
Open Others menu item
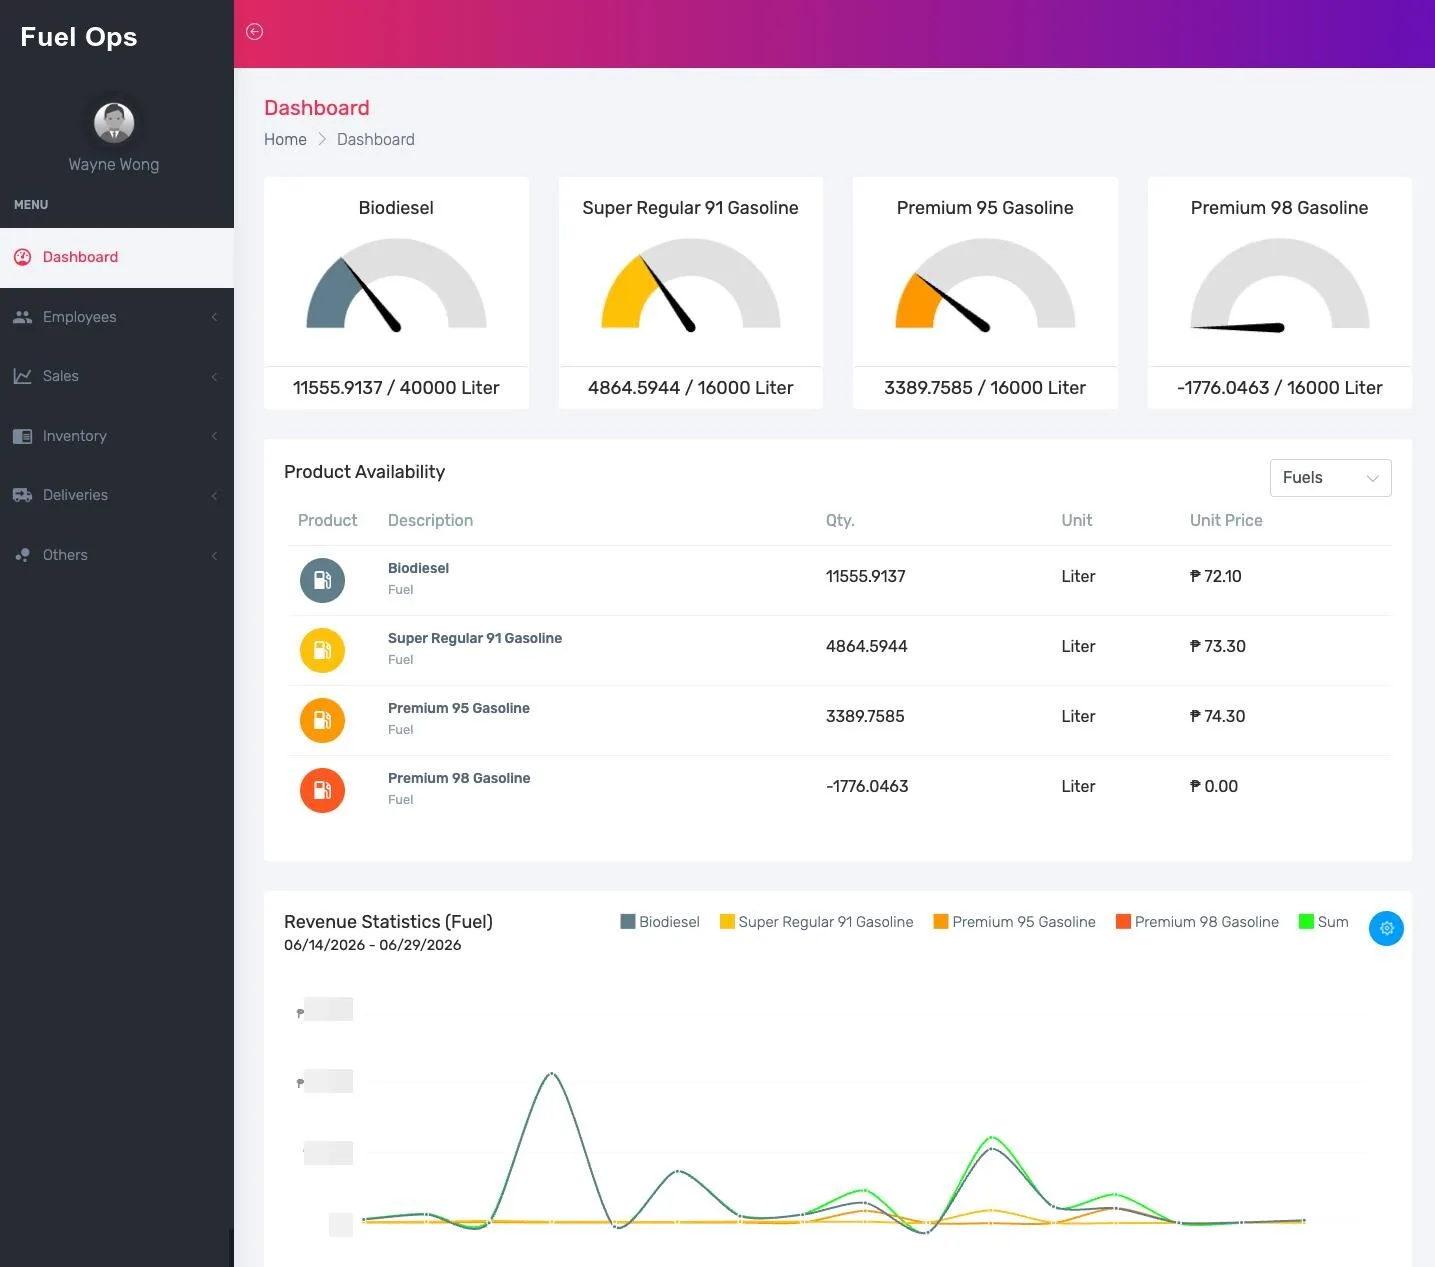(117, 555)
